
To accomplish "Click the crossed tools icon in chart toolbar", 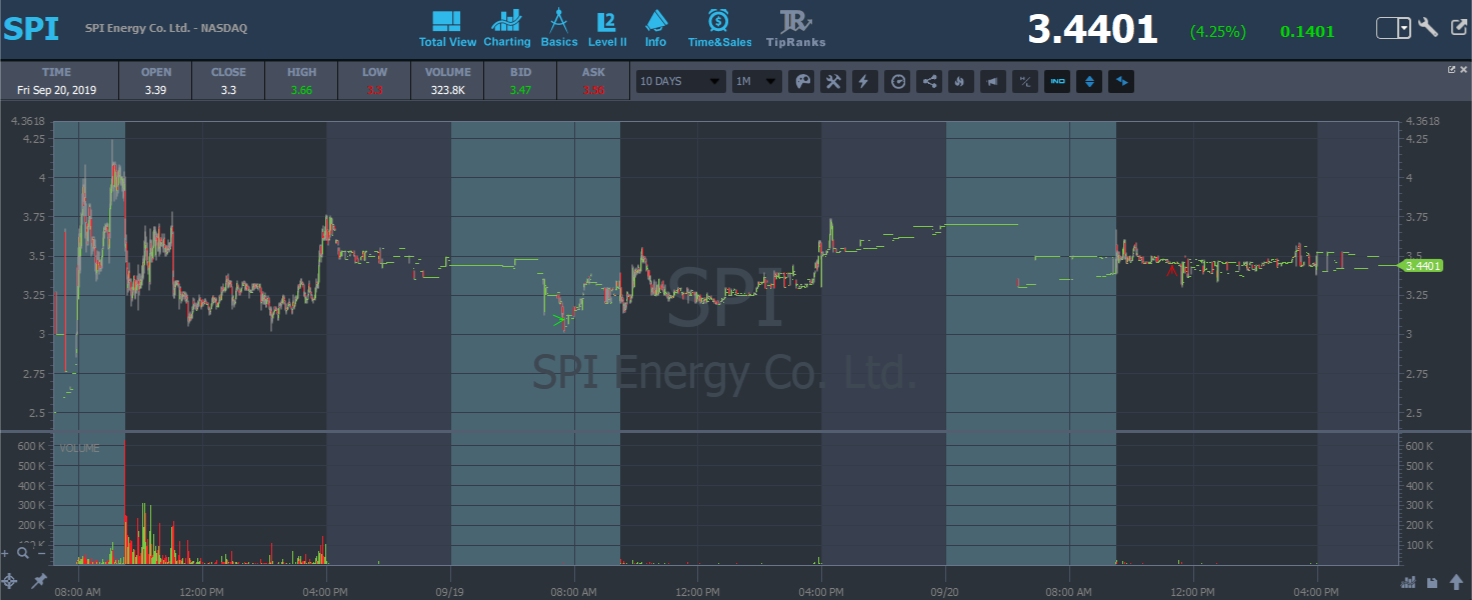I will pyautogui.click(x=833, y=82).
